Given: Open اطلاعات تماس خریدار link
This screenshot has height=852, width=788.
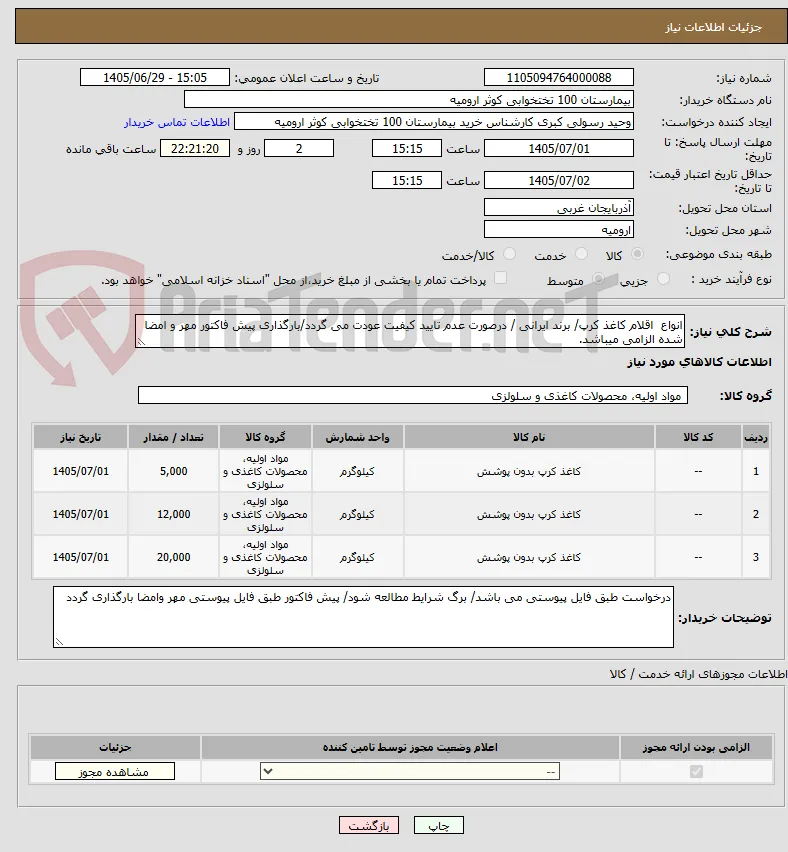Looking at the screenshot, I should coord(177,122).
